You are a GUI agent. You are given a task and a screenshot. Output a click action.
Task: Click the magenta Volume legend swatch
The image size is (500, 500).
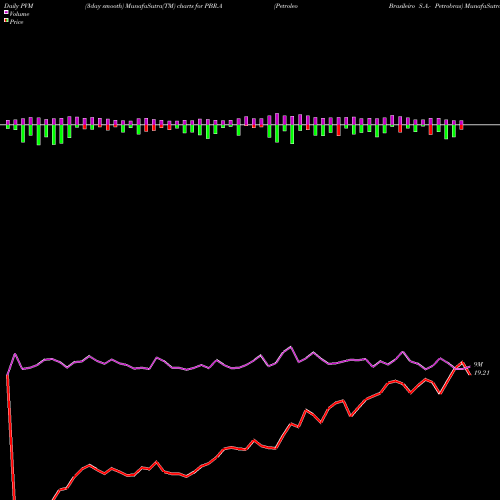(6, 12)
